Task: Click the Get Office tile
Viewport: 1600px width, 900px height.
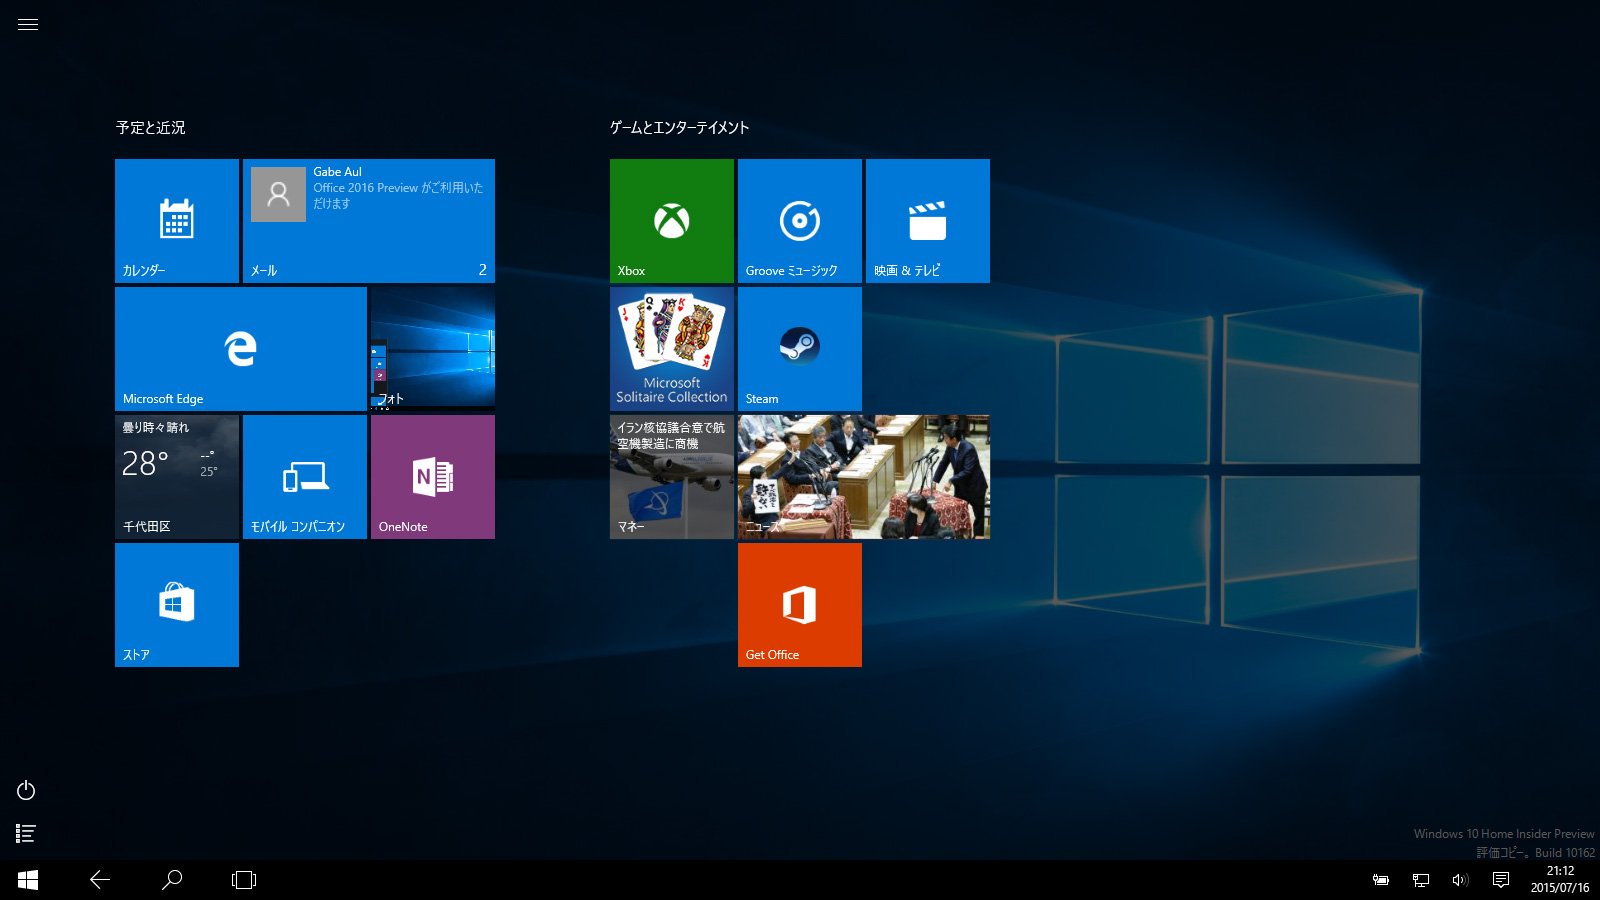Action: (799, 605)
